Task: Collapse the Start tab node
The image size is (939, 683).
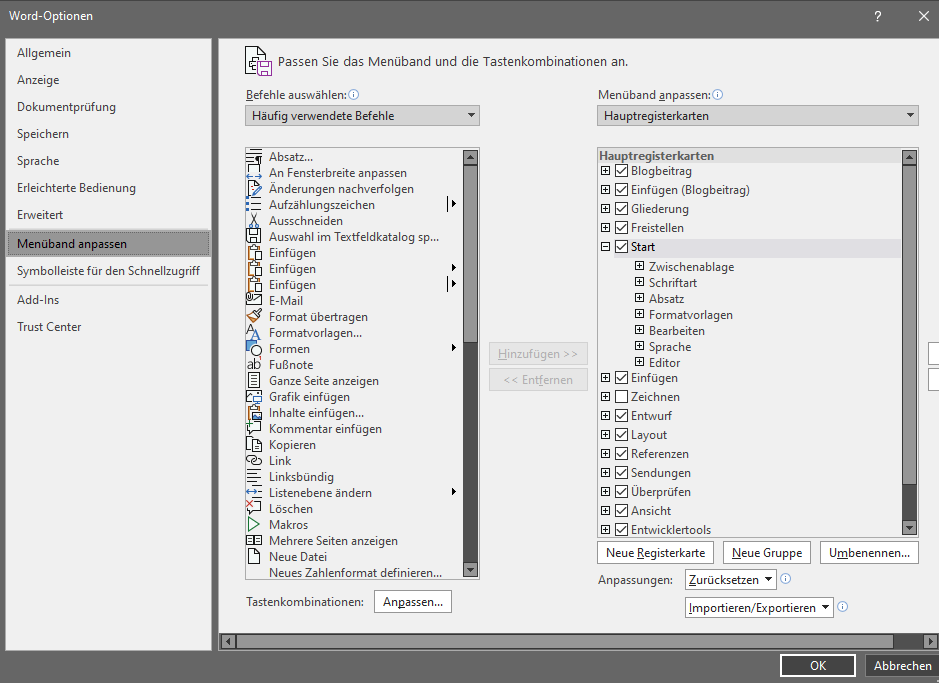Action: (x=605, y=247)
